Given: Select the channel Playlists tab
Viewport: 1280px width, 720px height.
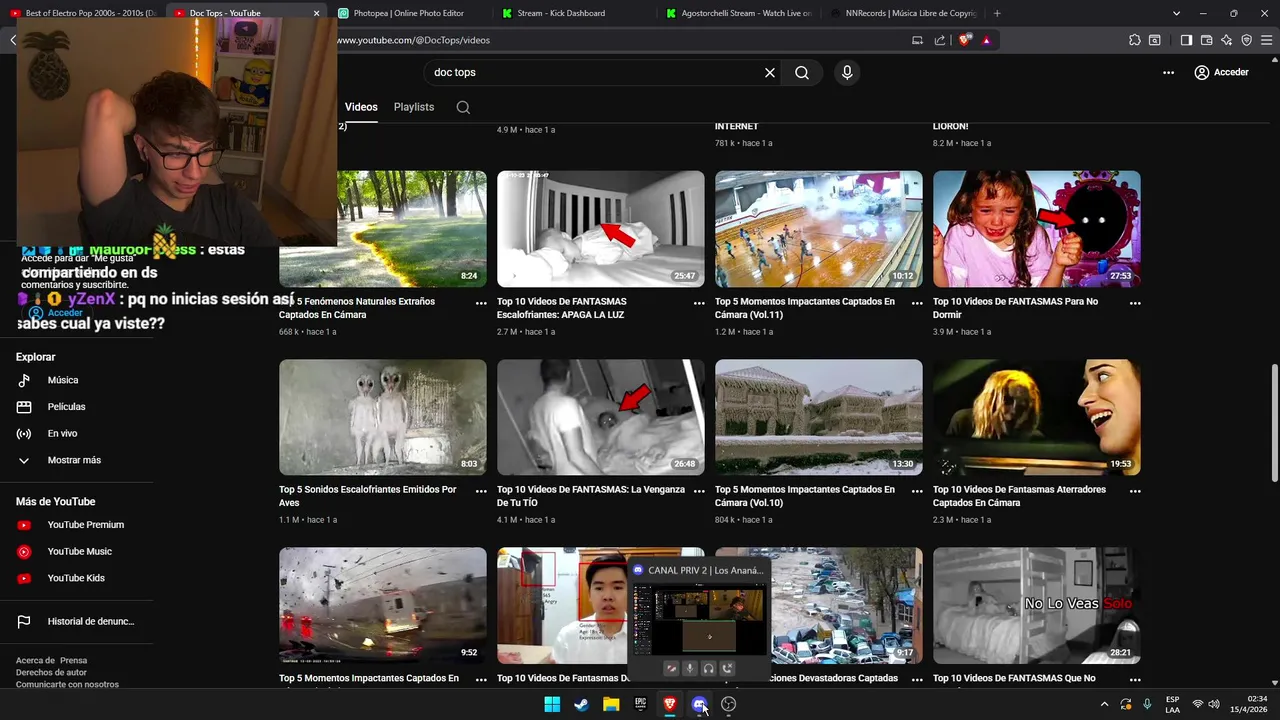Looking at the screenshot, I should tap(414, 107).
